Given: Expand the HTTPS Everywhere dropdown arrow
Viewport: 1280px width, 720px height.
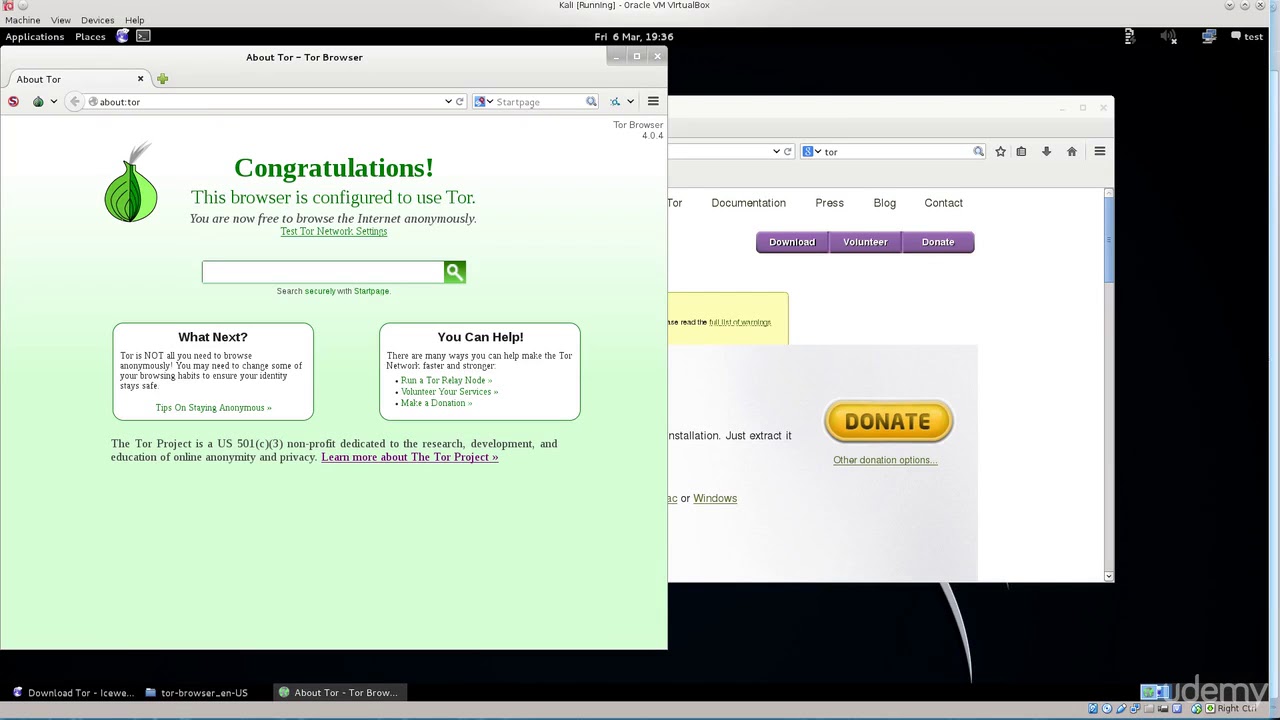Looking at the screenshot, I should [630, 102].
